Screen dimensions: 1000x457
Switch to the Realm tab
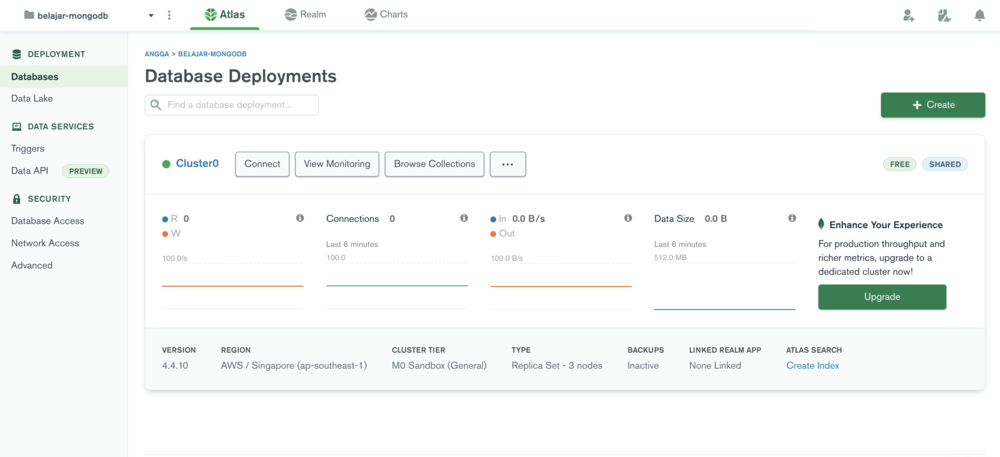click(x=305, y=15)
